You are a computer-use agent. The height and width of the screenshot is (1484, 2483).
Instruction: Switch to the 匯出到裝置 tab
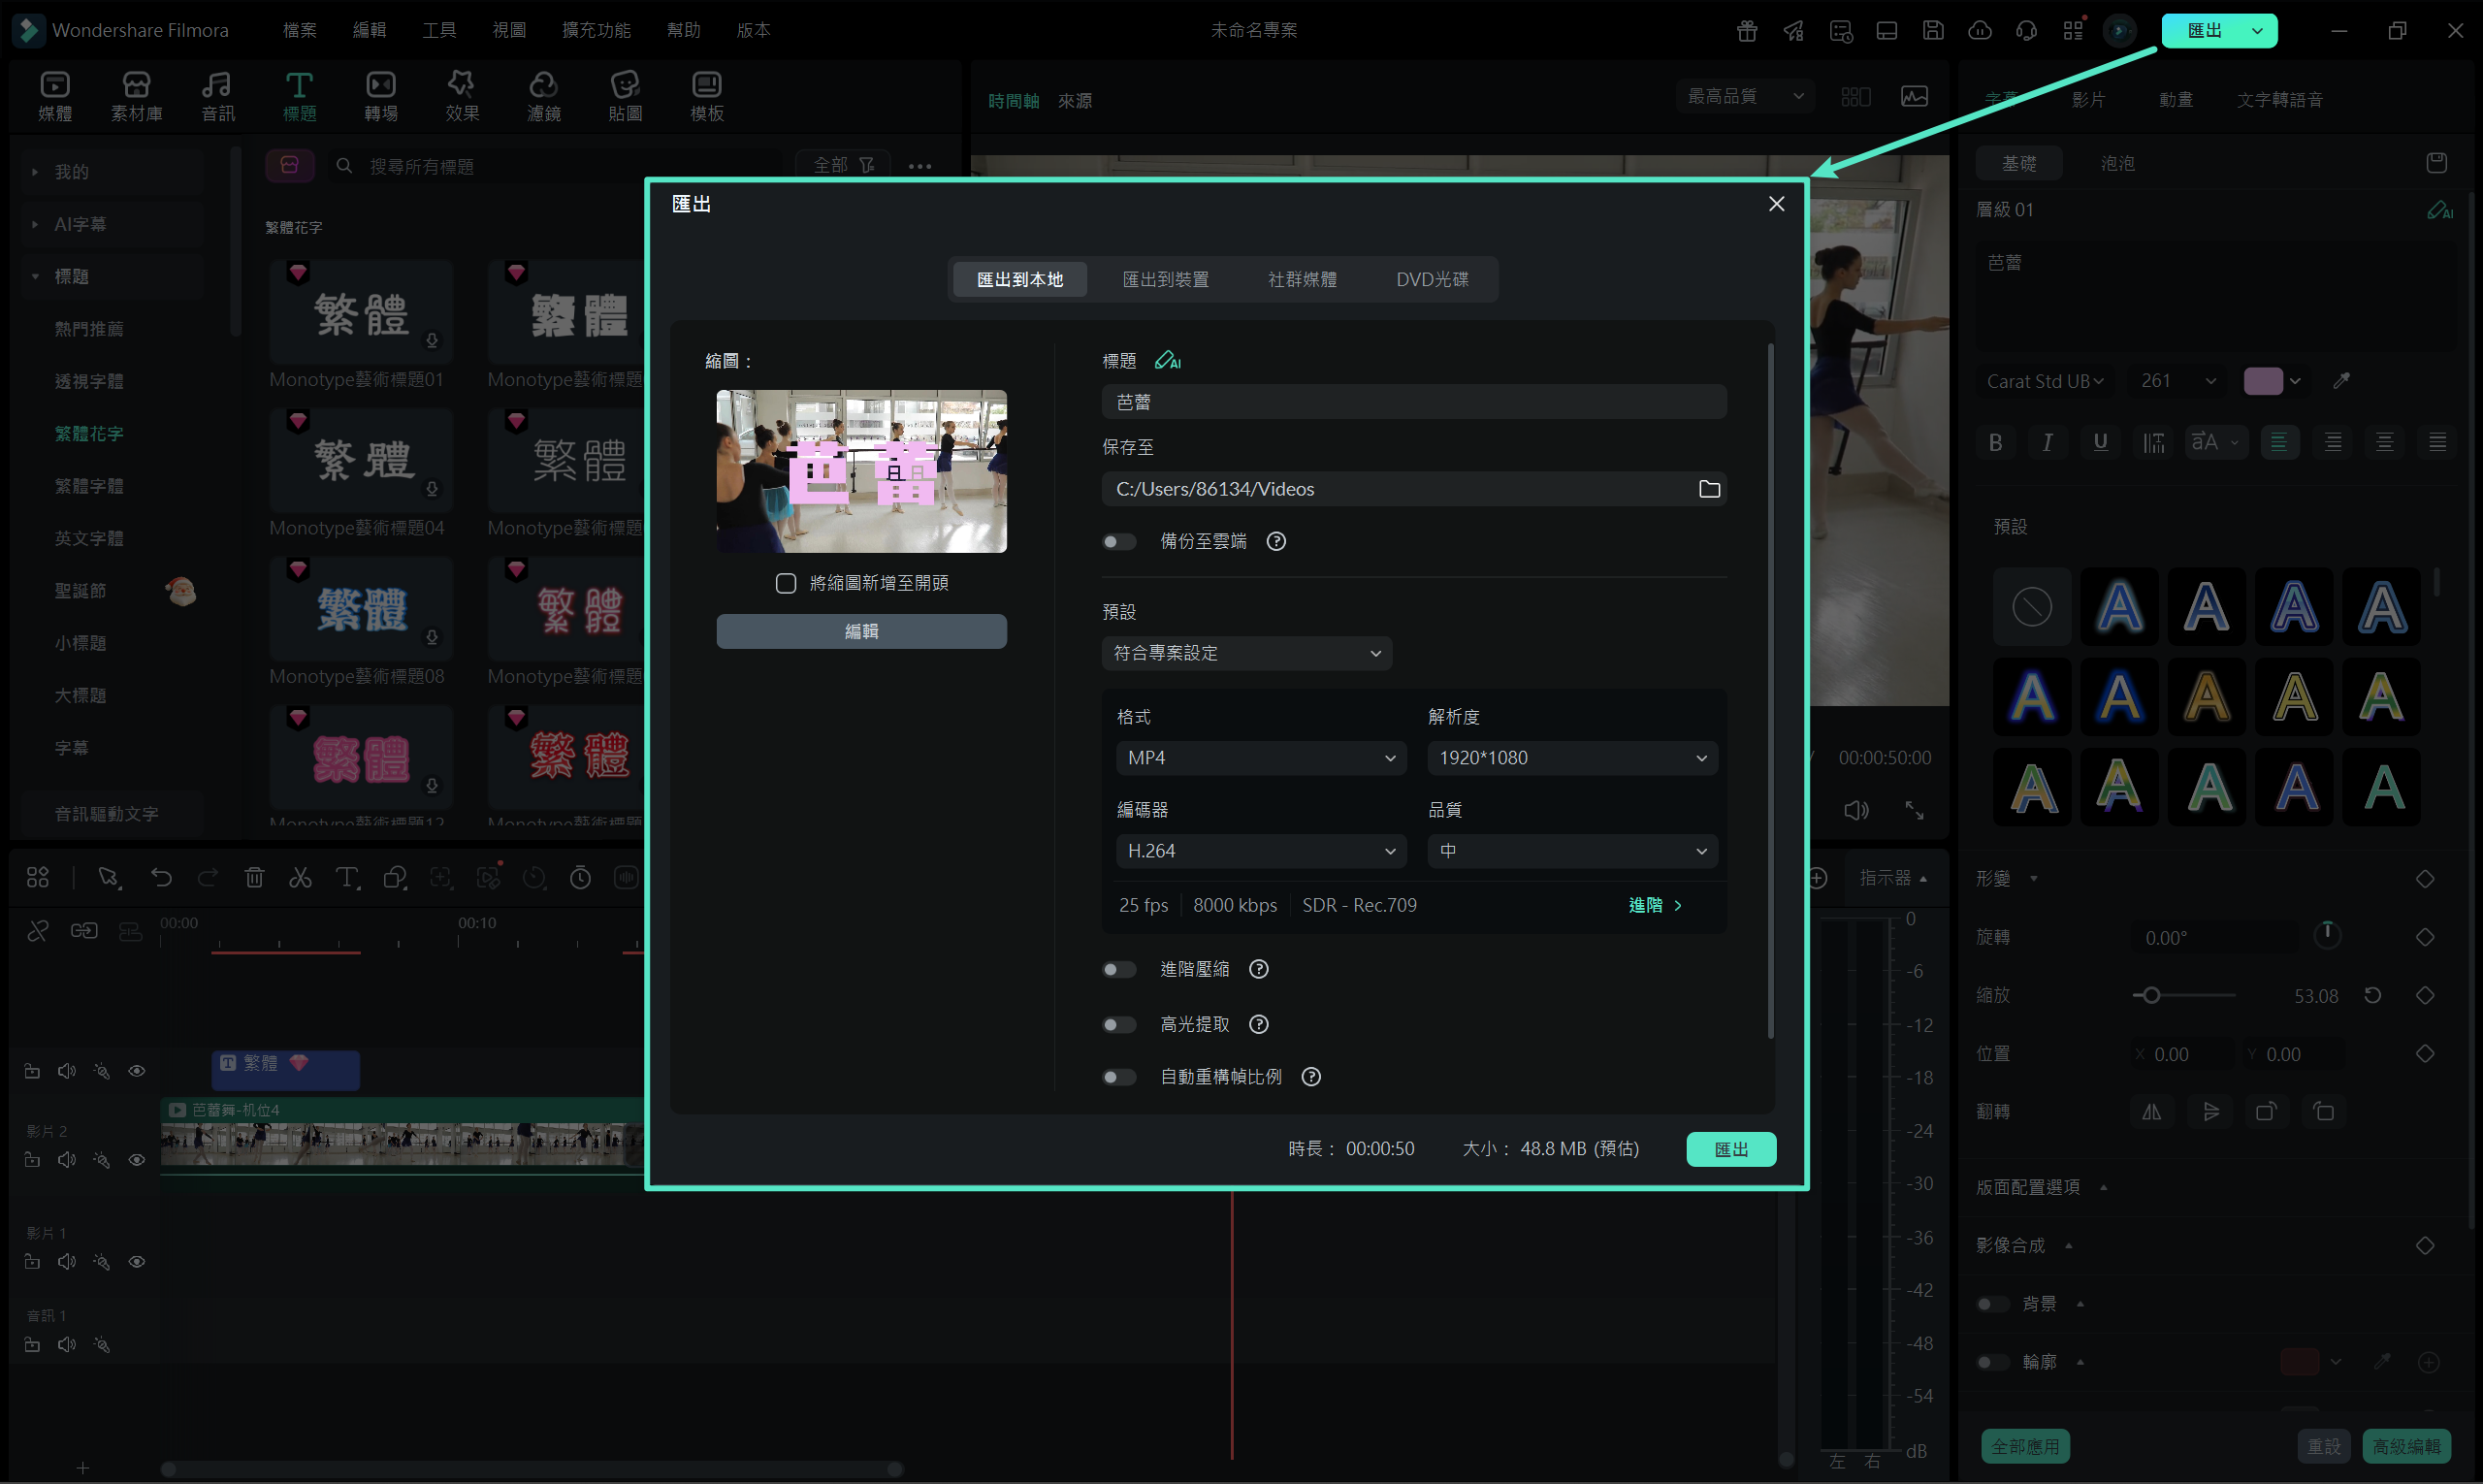1165,279
